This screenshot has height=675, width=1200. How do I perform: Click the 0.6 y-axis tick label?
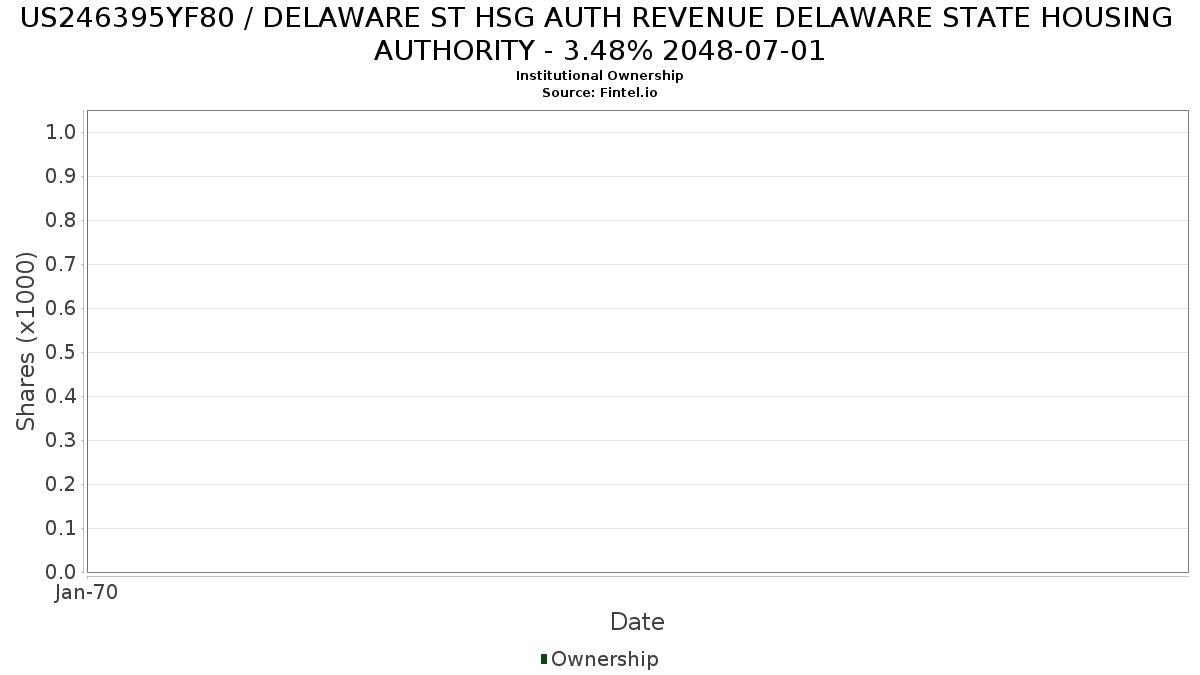[62, 309]
